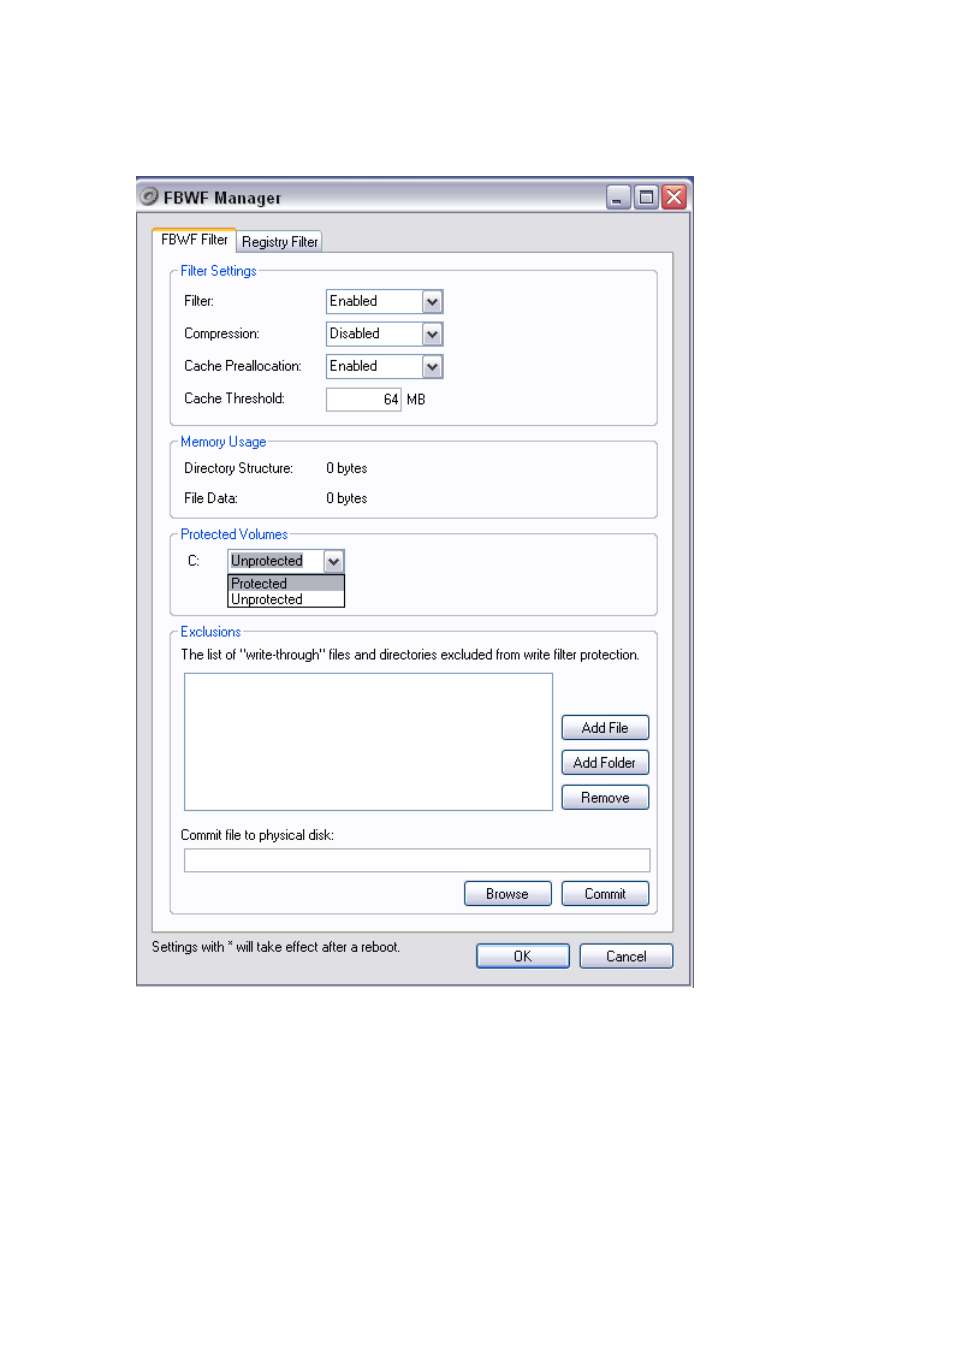Confirm settings with the OK button
Viewport: 955px width, 1350px height.
pos(523,956)
